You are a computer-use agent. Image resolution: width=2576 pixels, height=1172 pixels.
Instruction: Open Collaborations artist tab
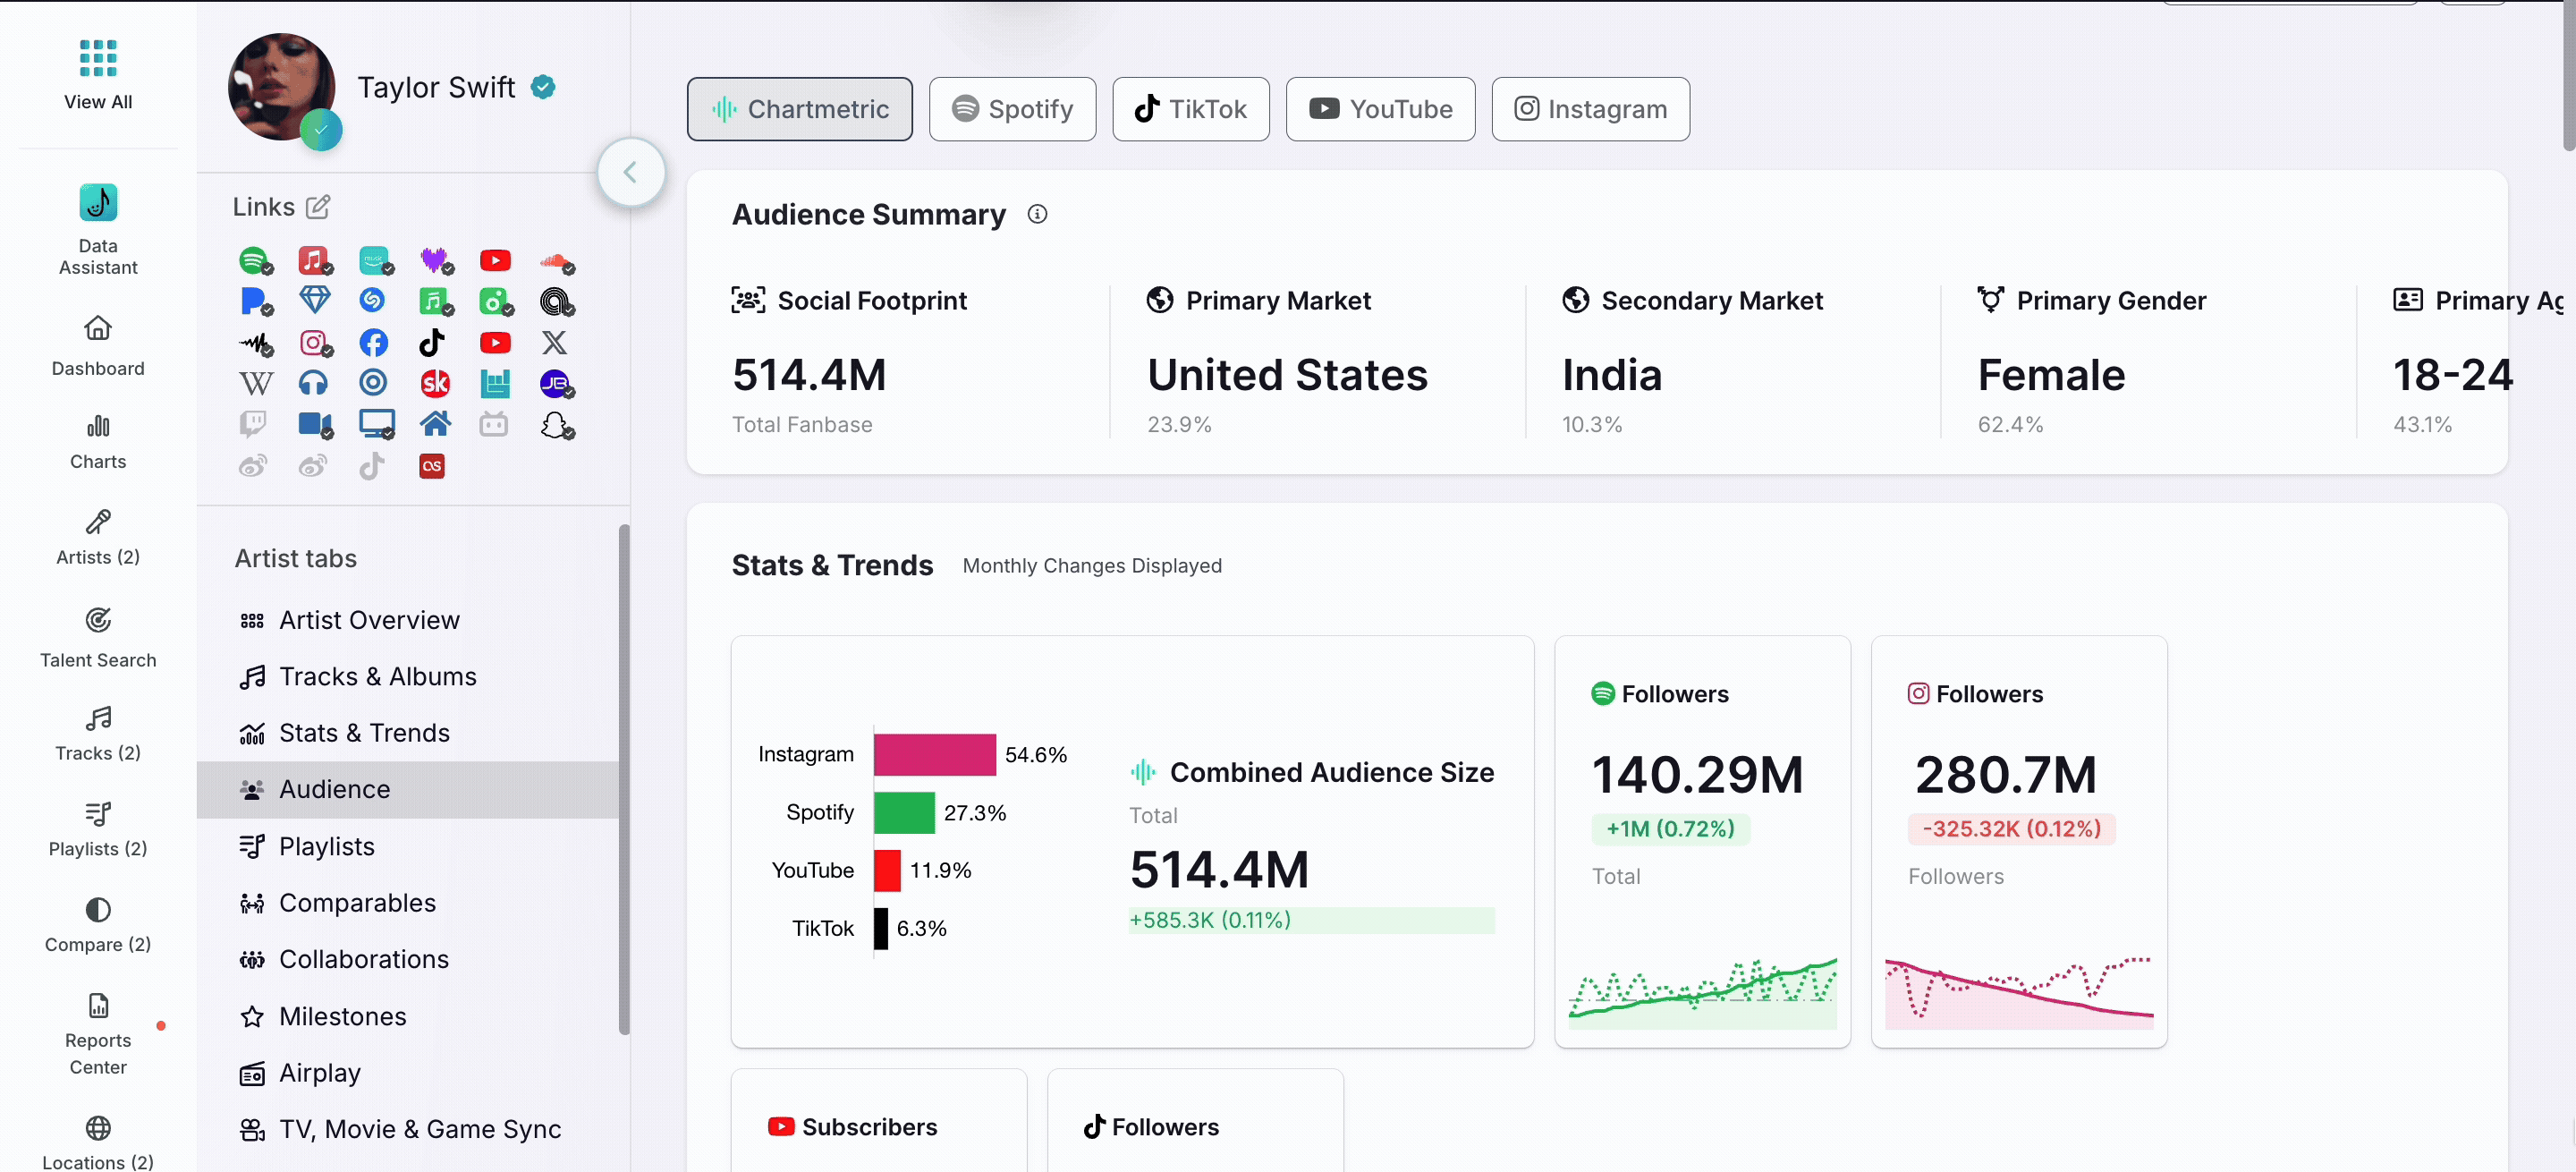408,959
